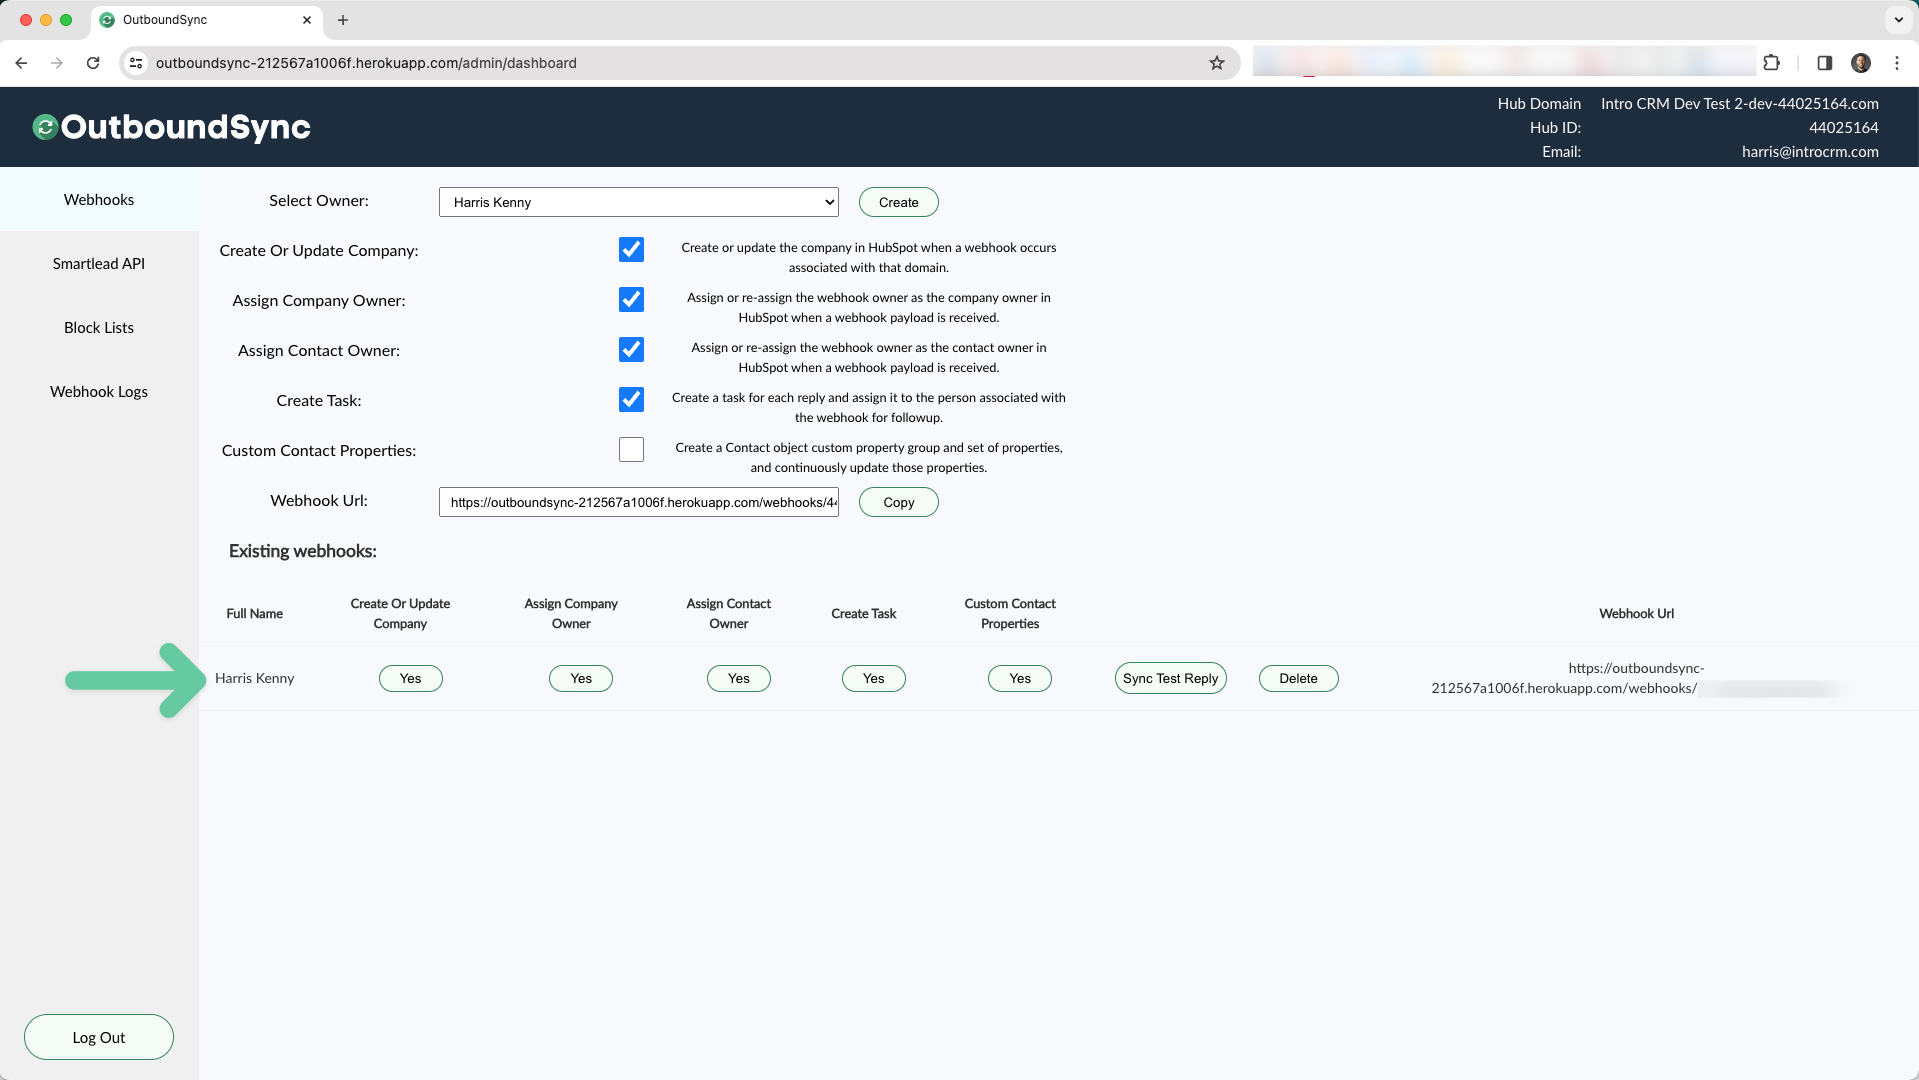Click the existing webhook URL text

[1636, 678]
